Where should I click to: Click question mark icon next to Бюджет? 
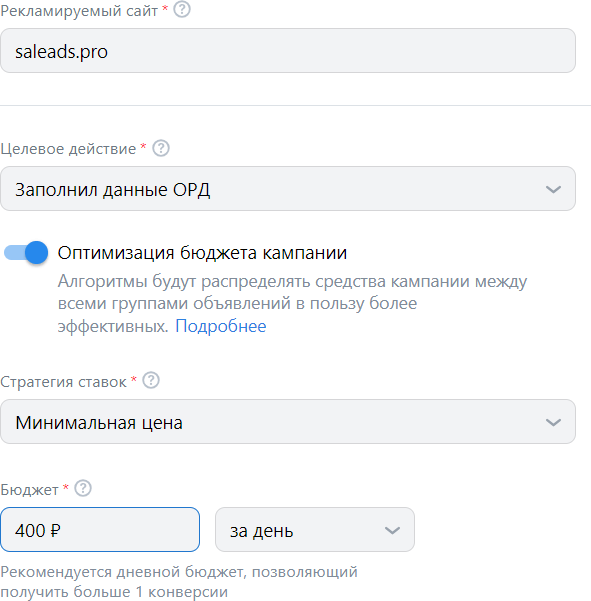(x=83, y=488)
